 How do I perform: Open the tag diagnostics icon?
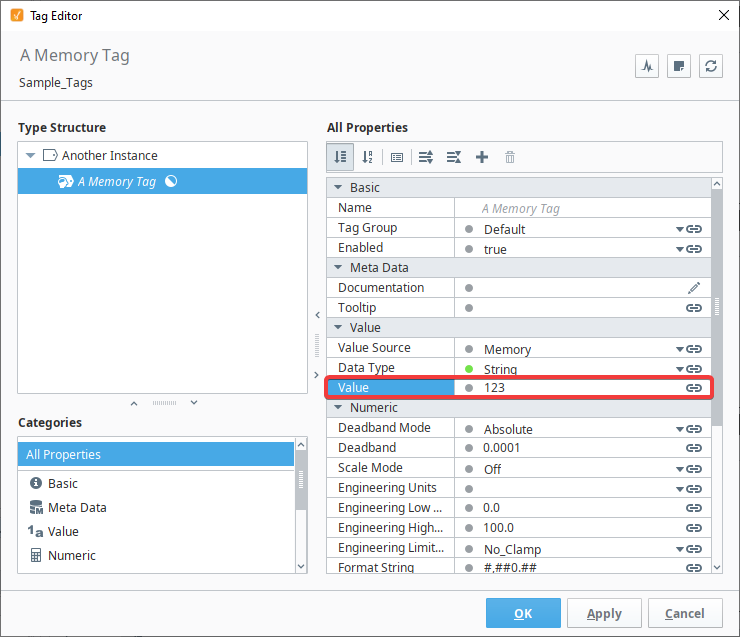tap(647, 66)
